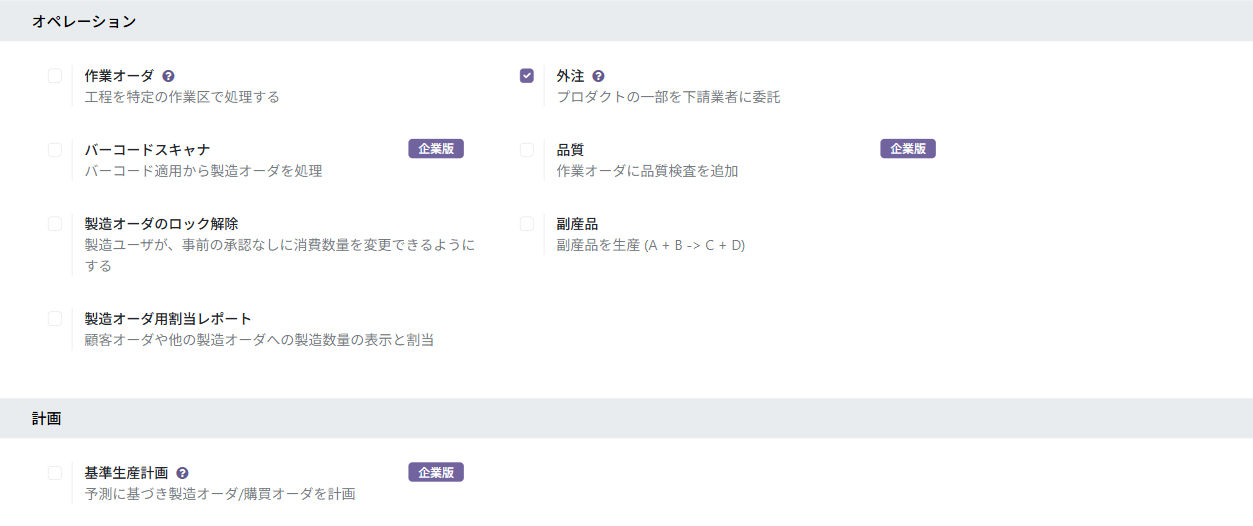Click the 副産品 setting label
The image size is (1253, 526).
pyautogui.click(x=577, y=224)
